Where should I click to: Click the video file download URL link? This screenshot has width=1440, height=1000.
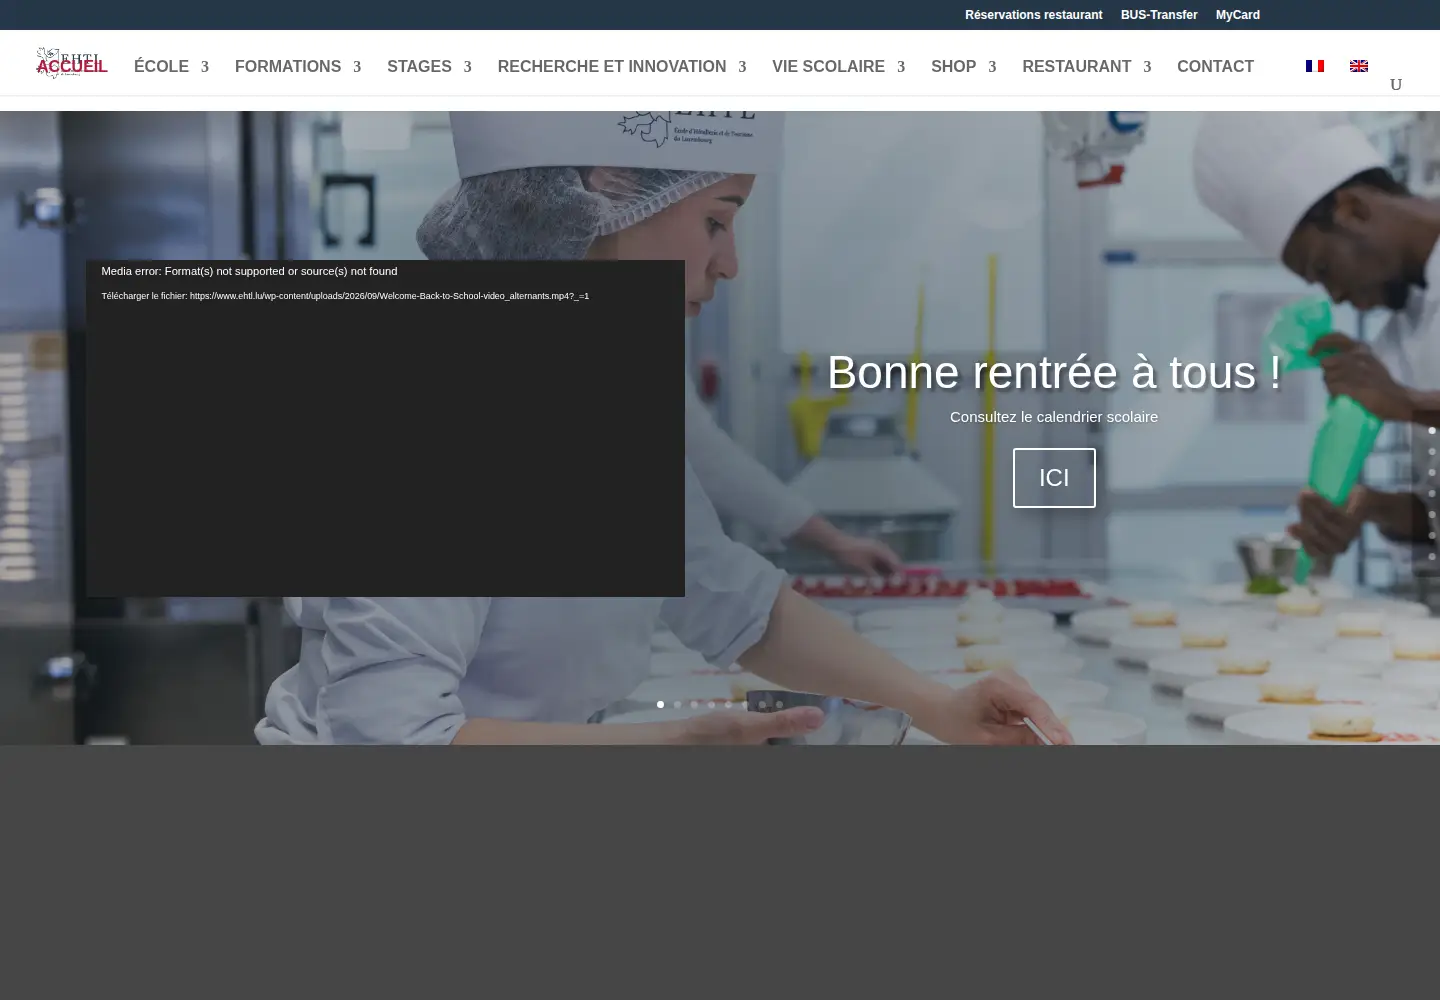click(389, 296)
